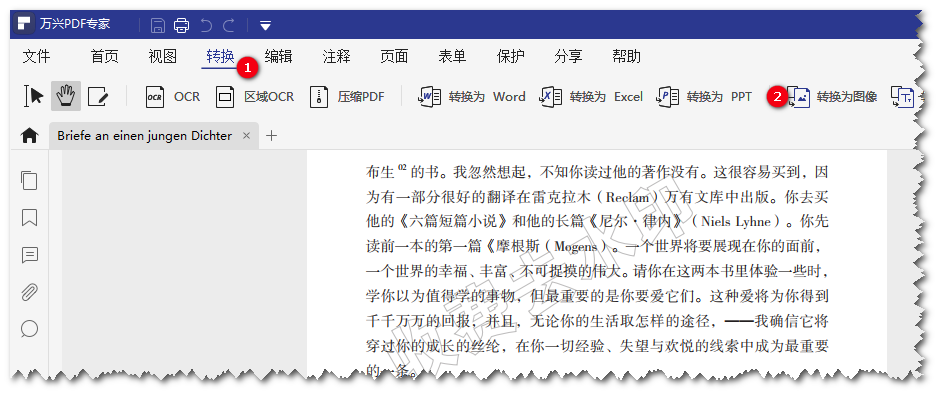942x397 pixels.
Task: Select the edit object tool
Action: 98,96
